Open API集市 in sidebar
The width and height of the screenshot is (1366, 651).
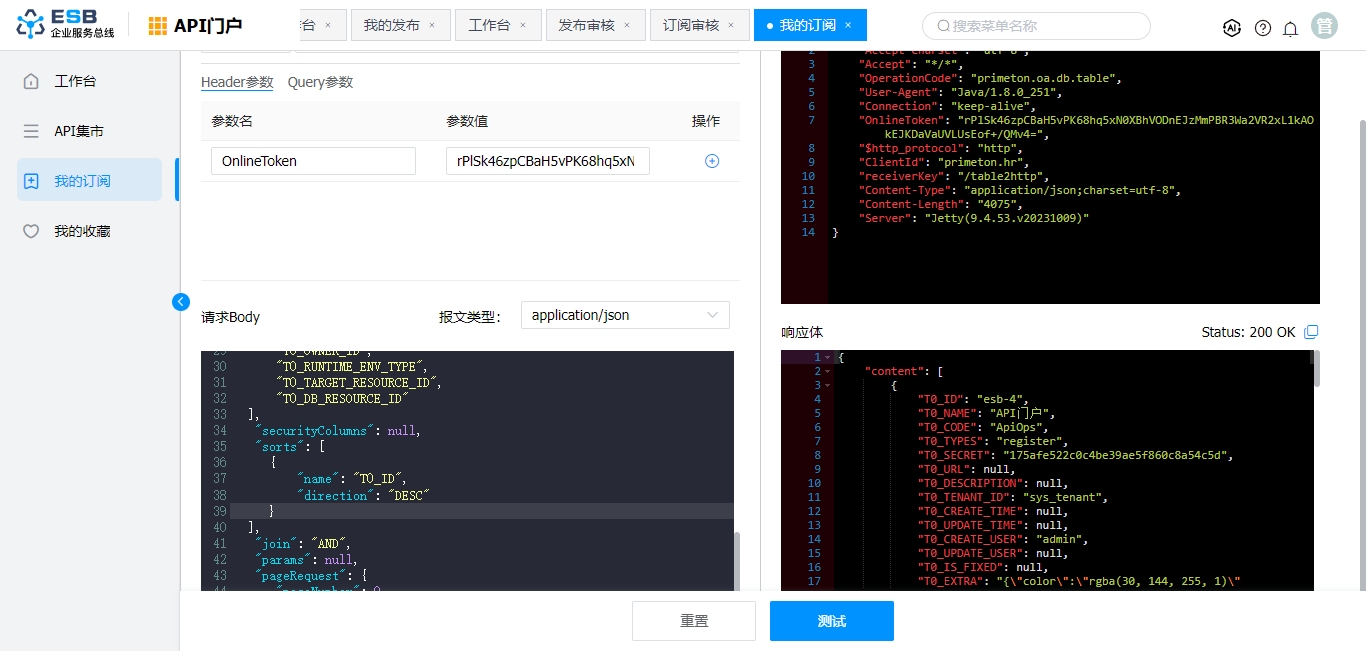pyautogui.click(x=79, y=131)
